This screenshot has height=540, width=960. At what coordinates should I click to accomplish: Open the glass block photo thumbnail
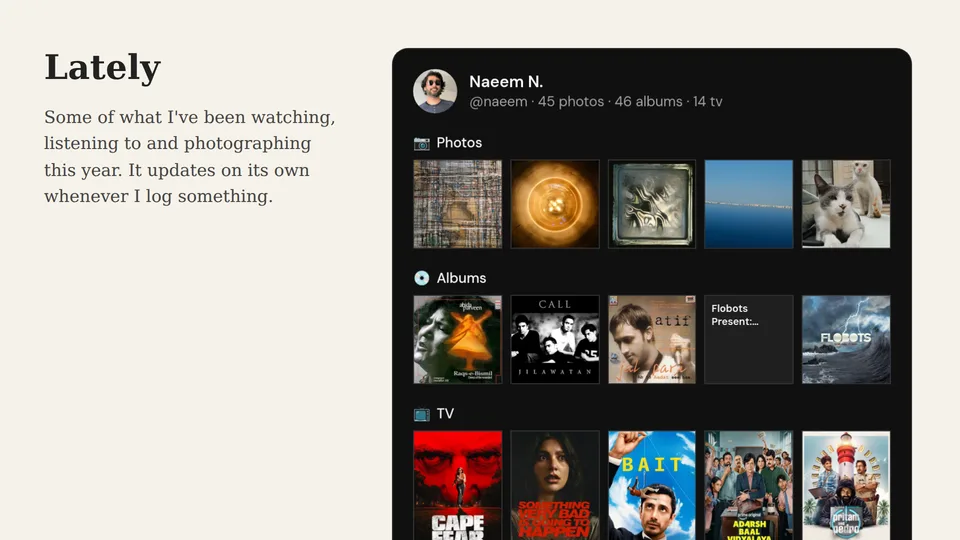tap(651, 204)
